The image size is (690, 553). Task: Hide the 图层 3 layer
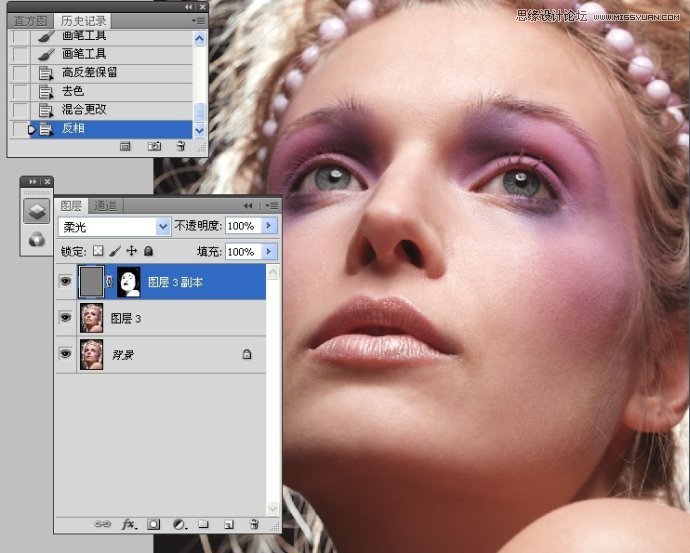click(66, 317)
